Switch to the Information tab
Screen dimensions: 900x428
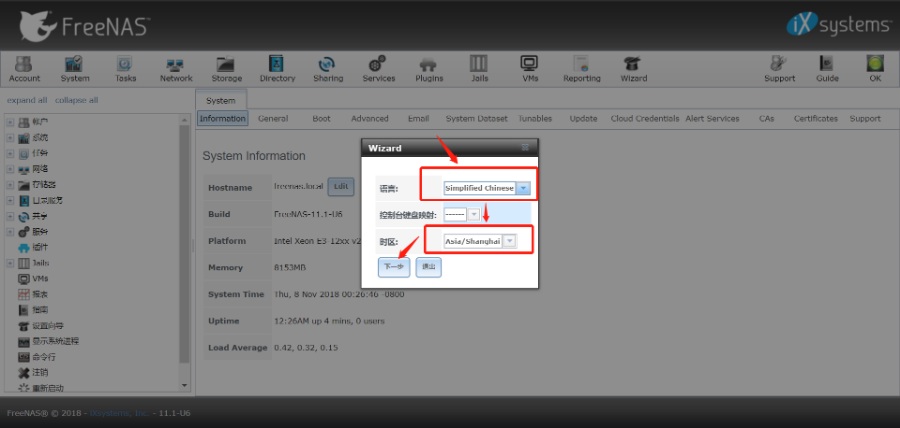point(223,119)
